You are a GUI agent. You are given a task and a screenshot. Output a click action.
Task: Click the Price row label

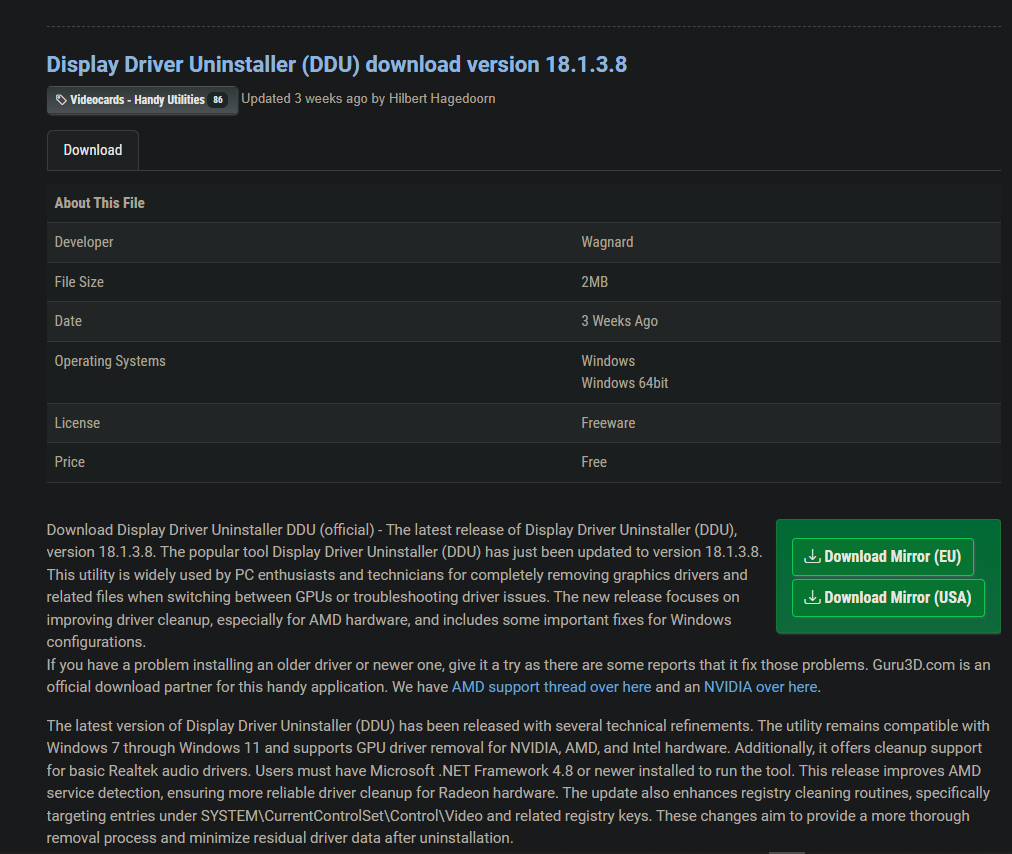tap(69, 462)
